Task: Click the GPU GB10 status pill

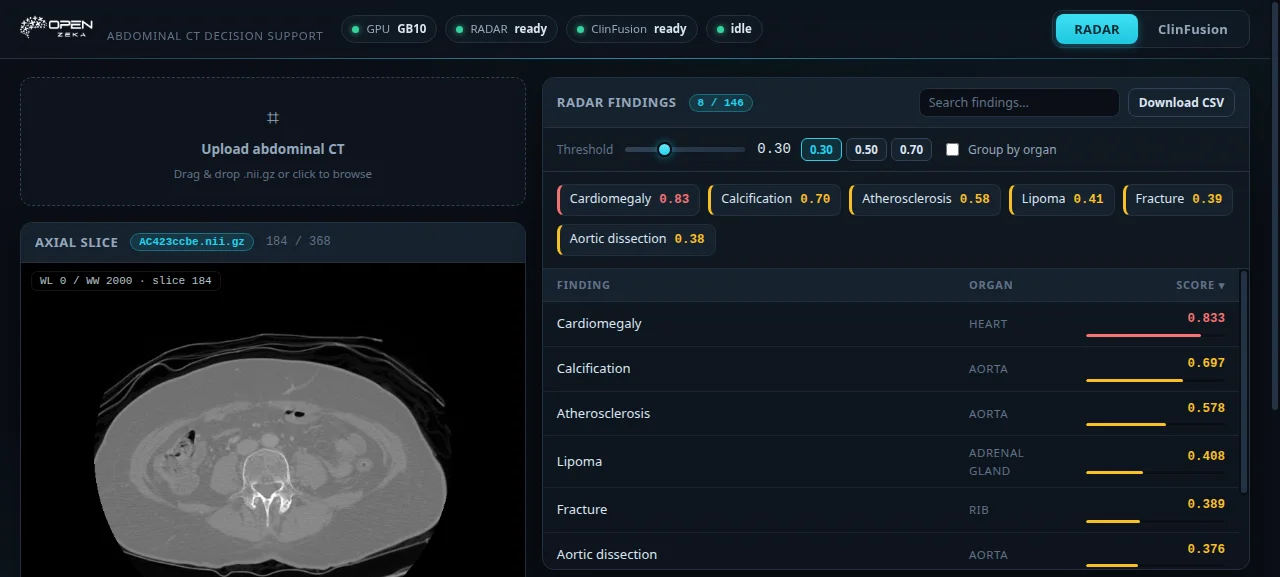Action: pos(388,29)
